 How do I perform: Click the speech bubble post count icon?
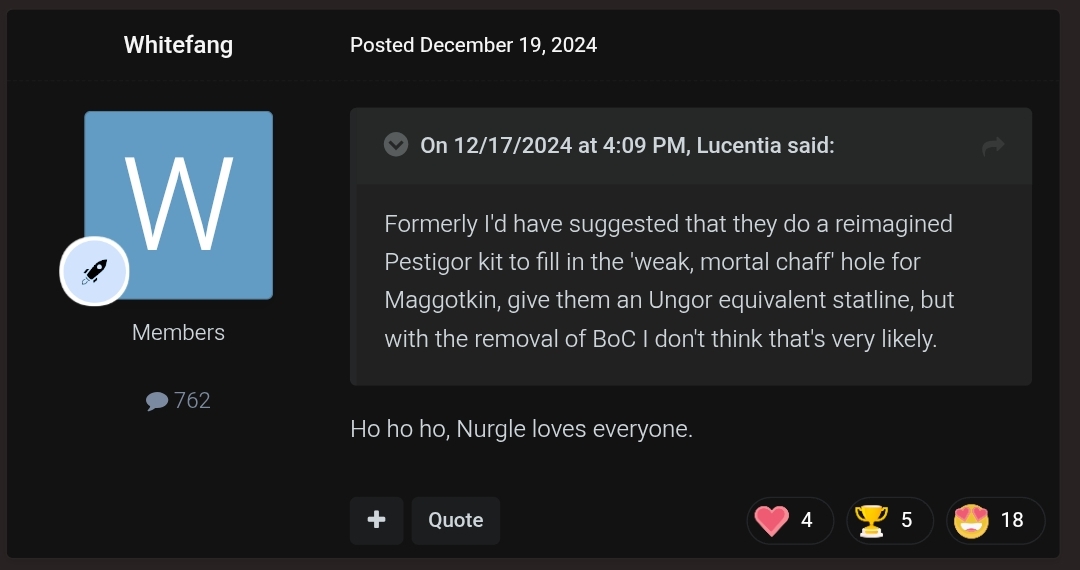156,401
